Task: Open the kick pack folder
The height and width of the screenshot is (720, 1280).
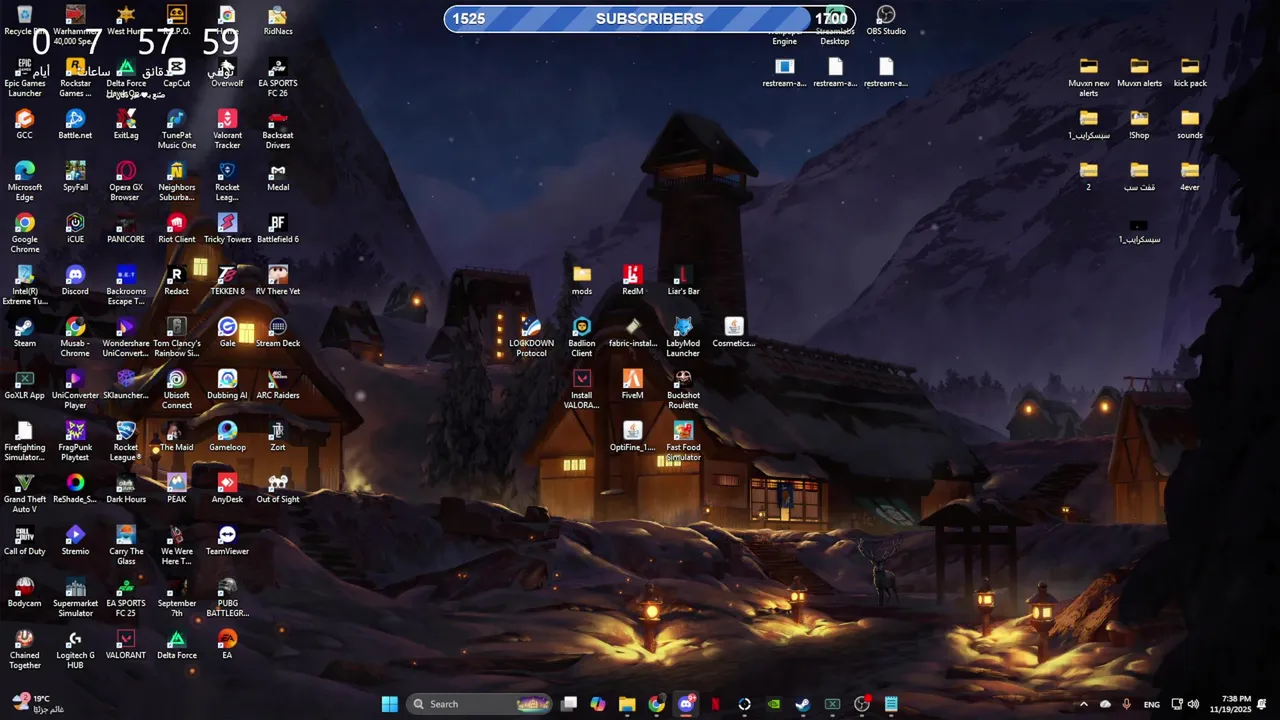Action: 1190,72
